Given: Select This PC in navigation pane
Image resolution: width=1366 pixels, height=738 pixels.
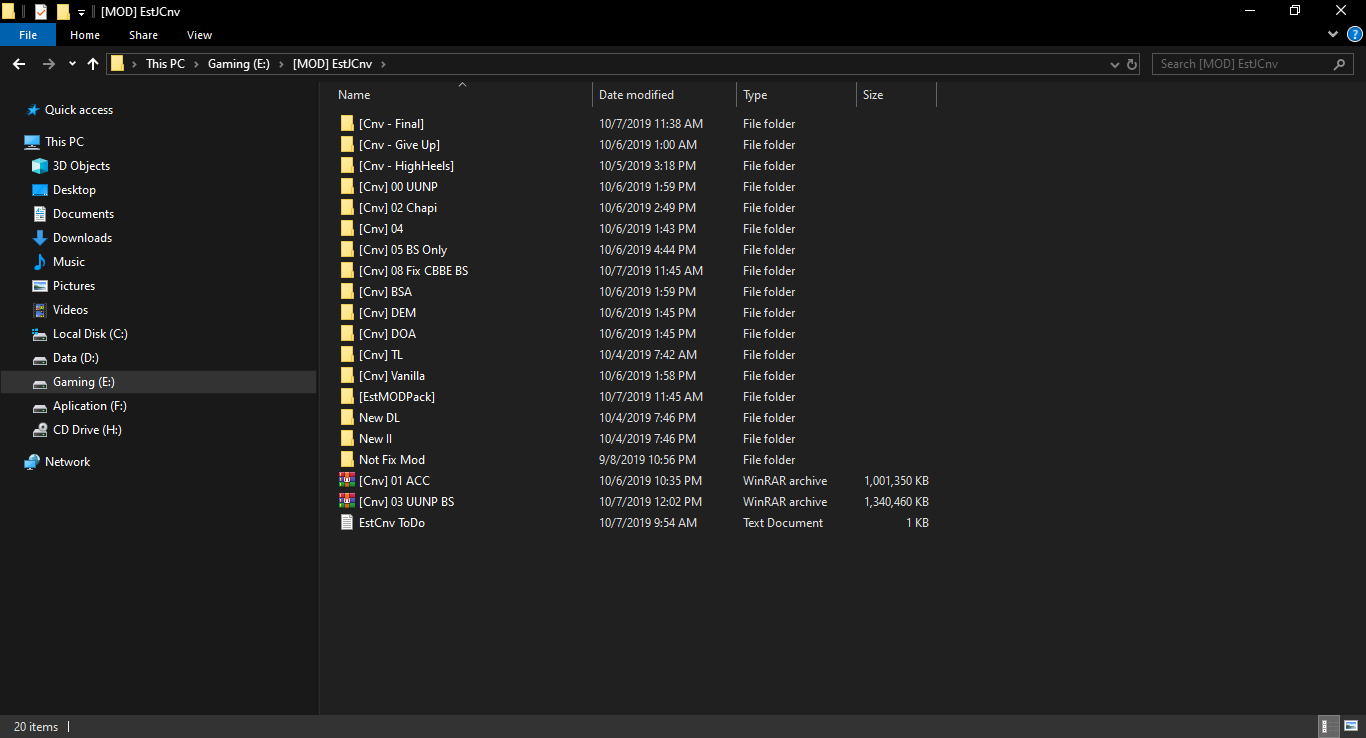Looking at the screenshot, I should pos(64,142).
